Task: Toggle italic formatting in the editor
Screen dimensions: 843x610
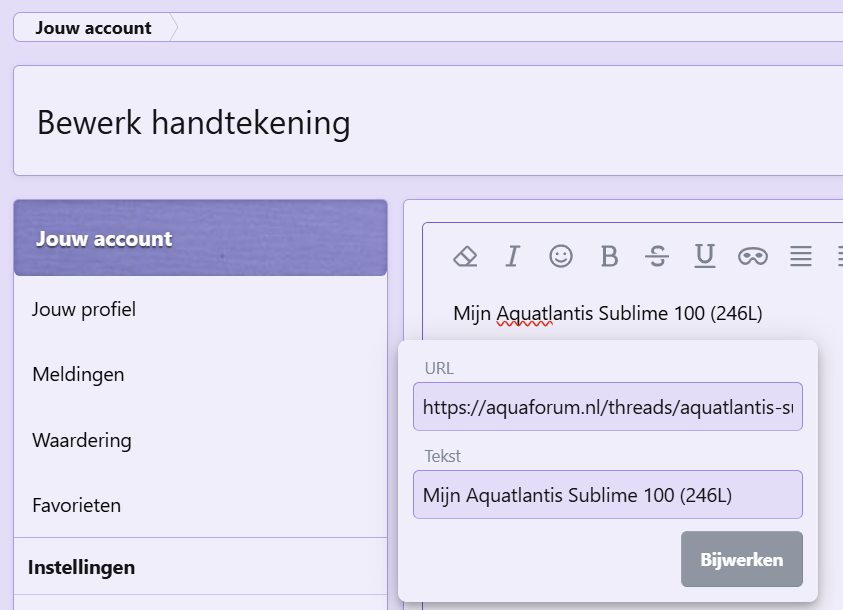Action: pos(513,256)
